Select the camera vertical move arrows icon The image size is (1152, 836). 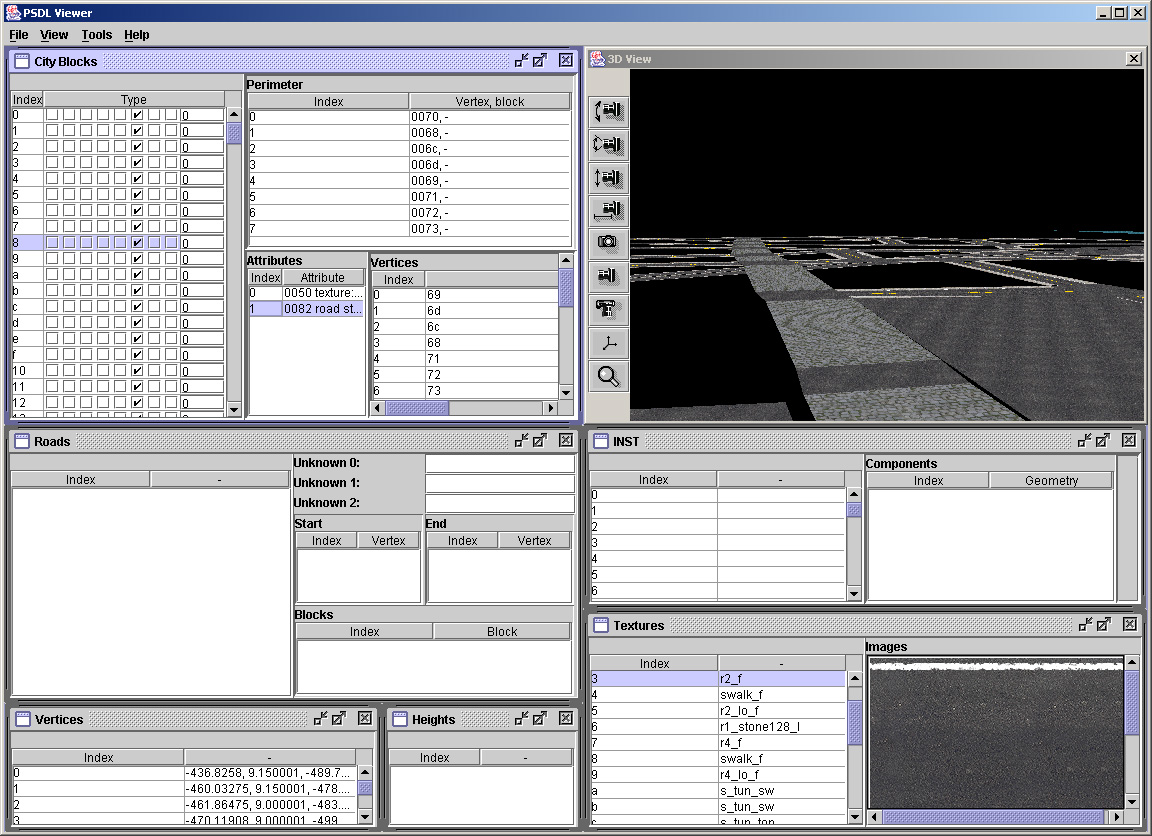pos(608,179)
